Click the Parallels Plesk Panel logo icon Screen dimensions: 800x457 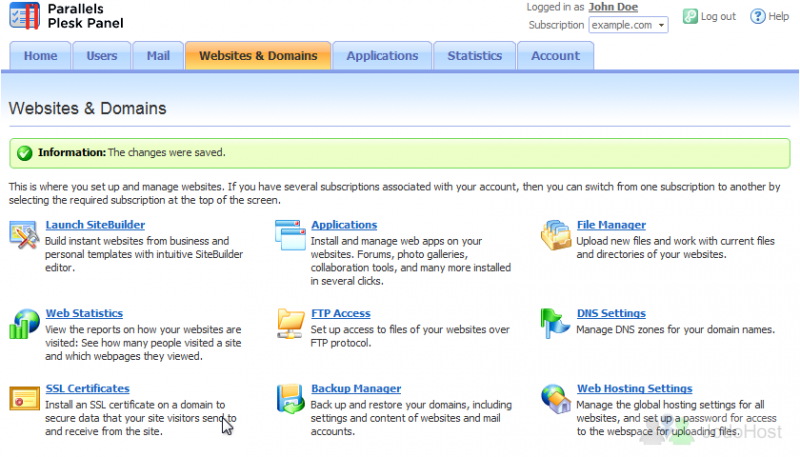[x=24, y=16]
